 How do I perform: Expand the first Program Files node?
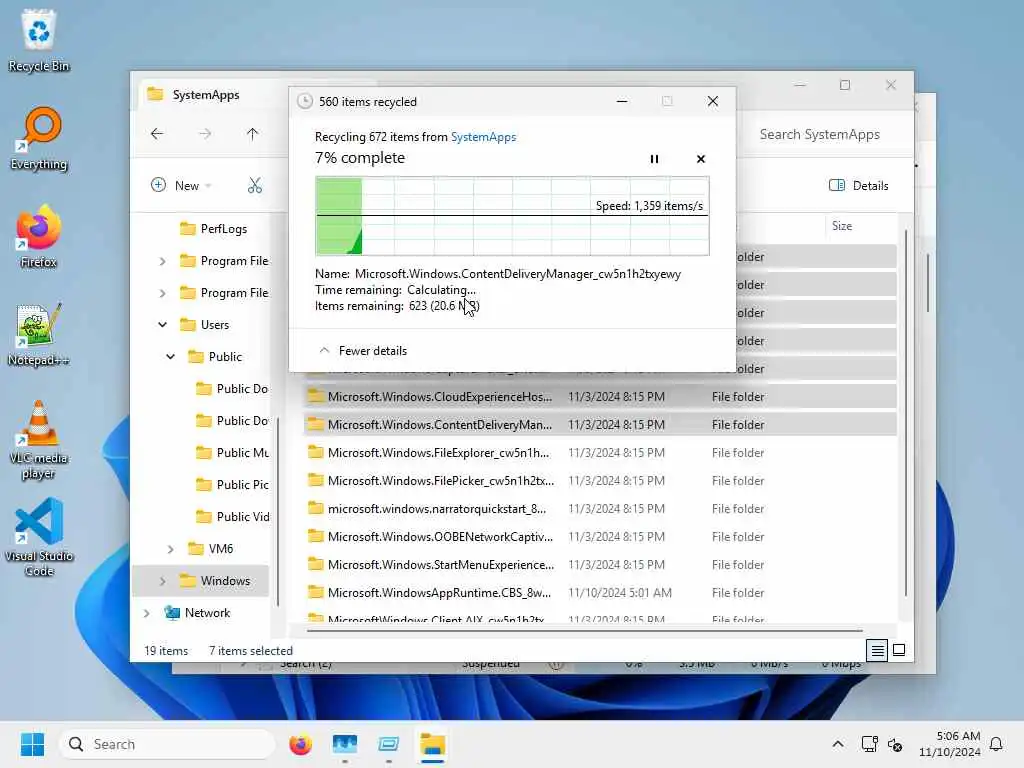[x=163, y=261]
